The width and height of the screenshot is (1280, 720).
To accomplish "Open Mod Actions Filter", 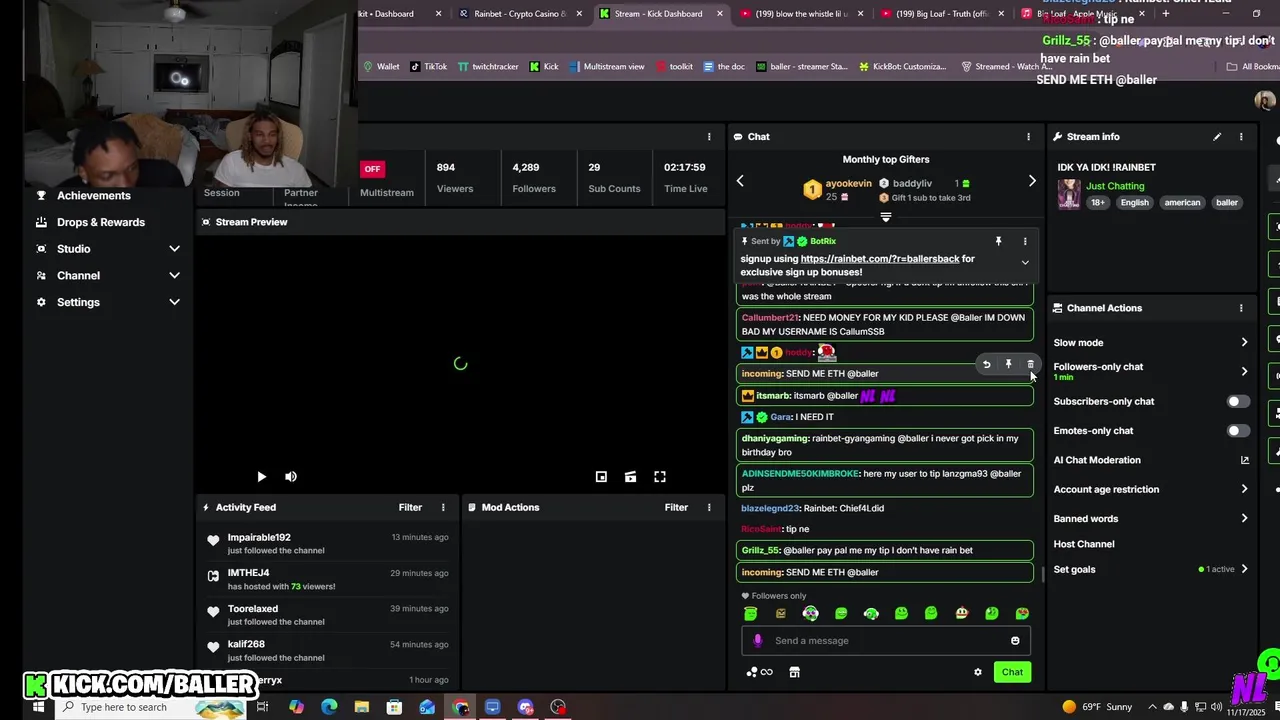I will pos(676,507).
